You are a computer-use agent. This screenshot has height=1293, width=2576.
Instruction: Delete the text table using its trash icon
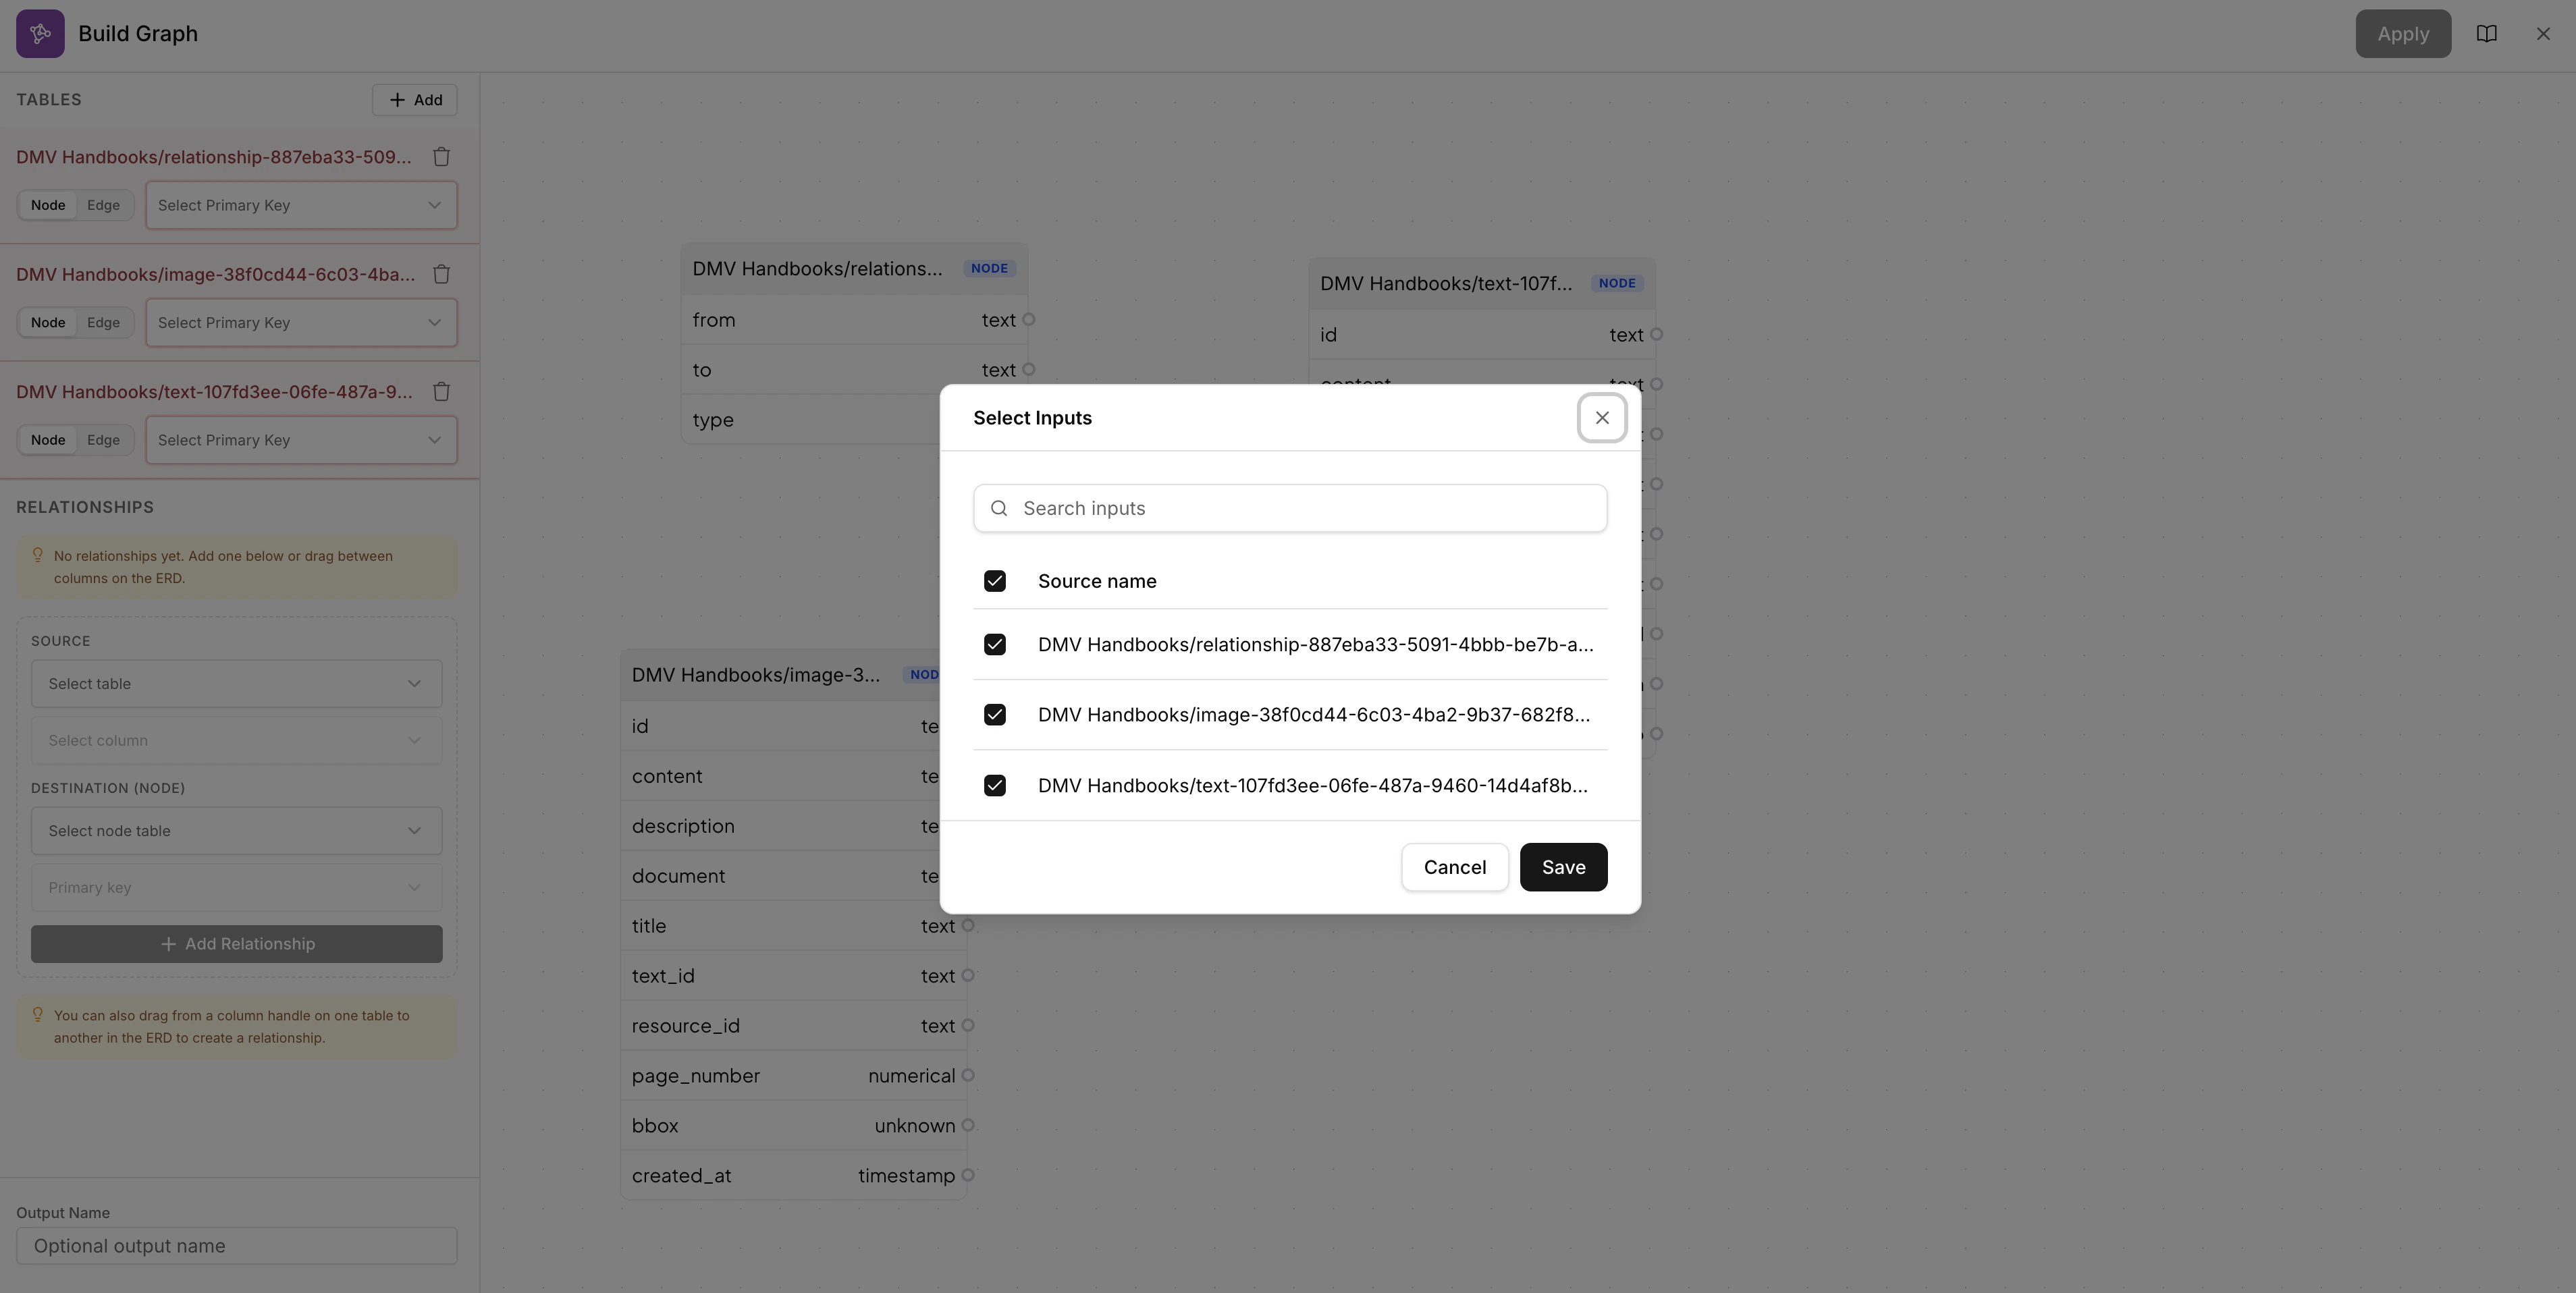[x=441, y=391]
